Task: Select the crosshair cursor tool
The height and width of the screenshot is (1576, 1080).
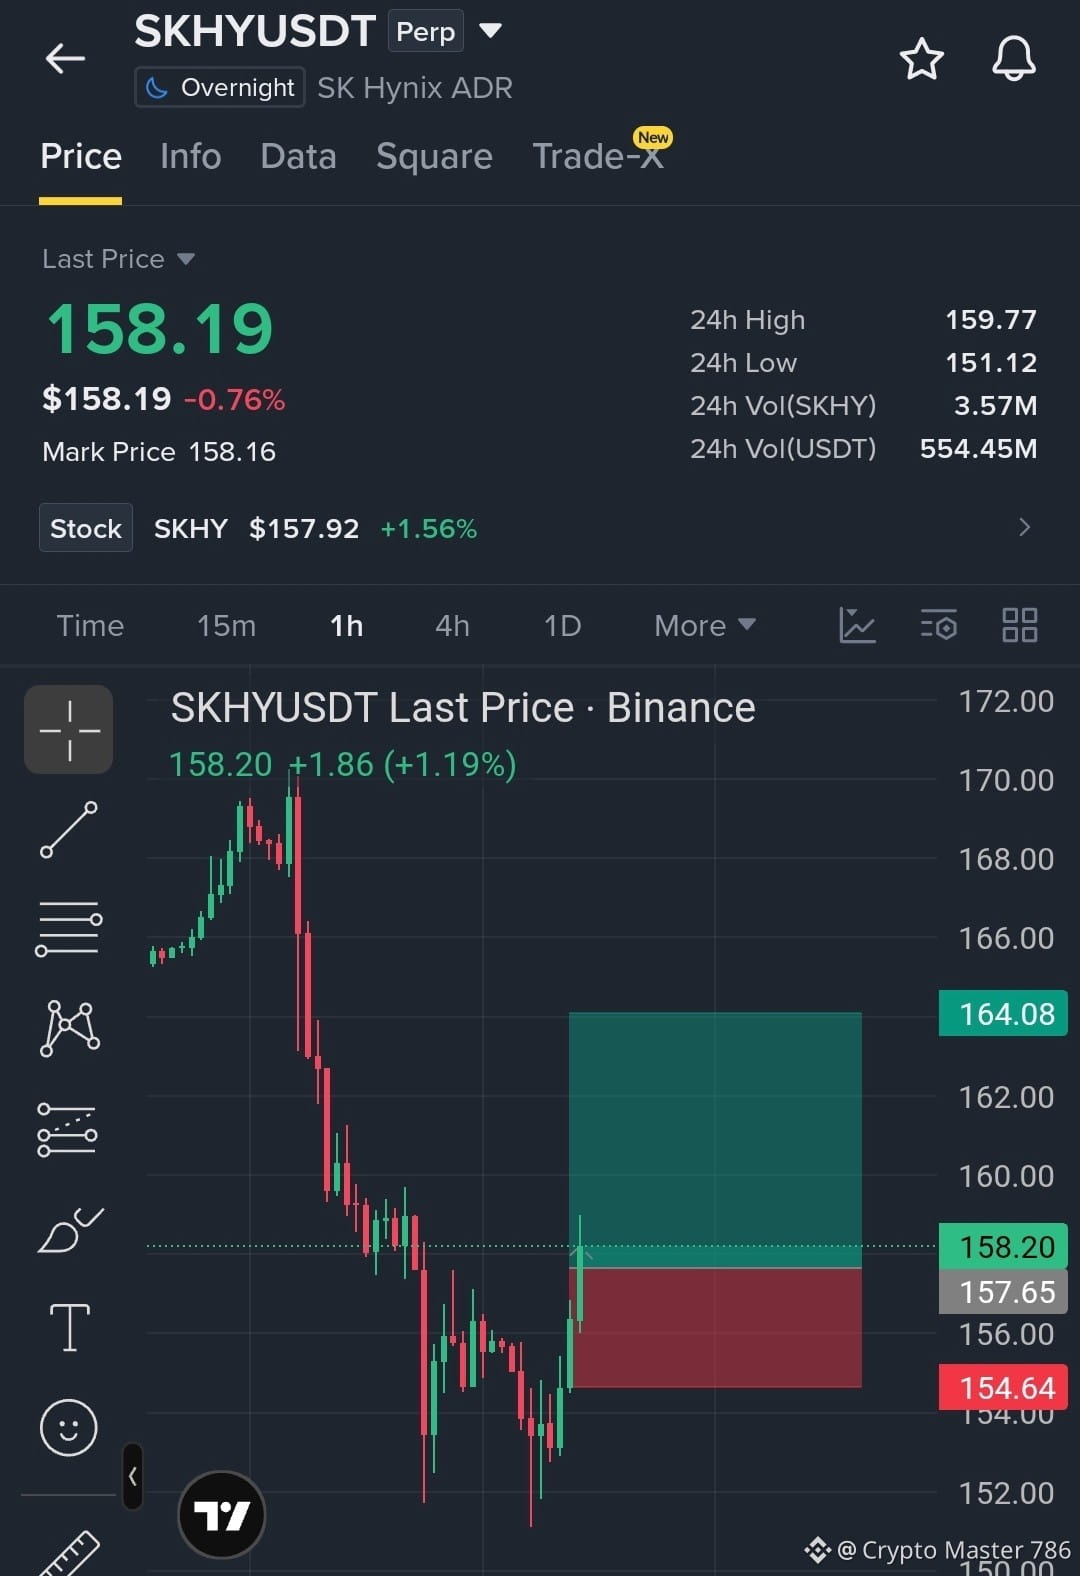Action: 69,730
